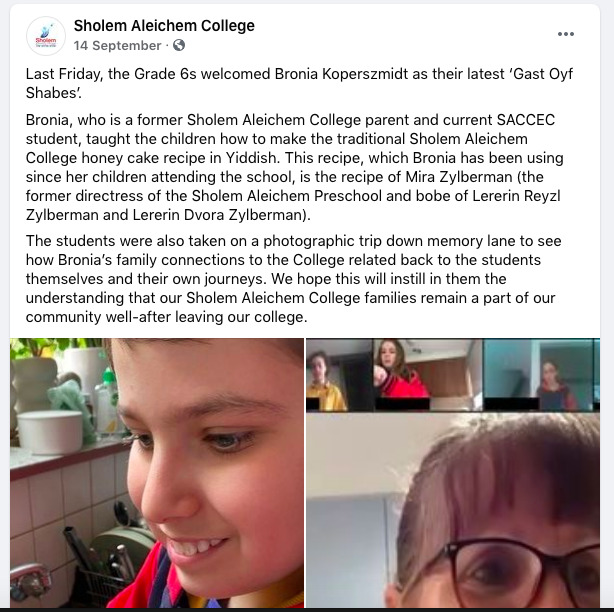Click the video tile of student in yellow

point(339,375)
